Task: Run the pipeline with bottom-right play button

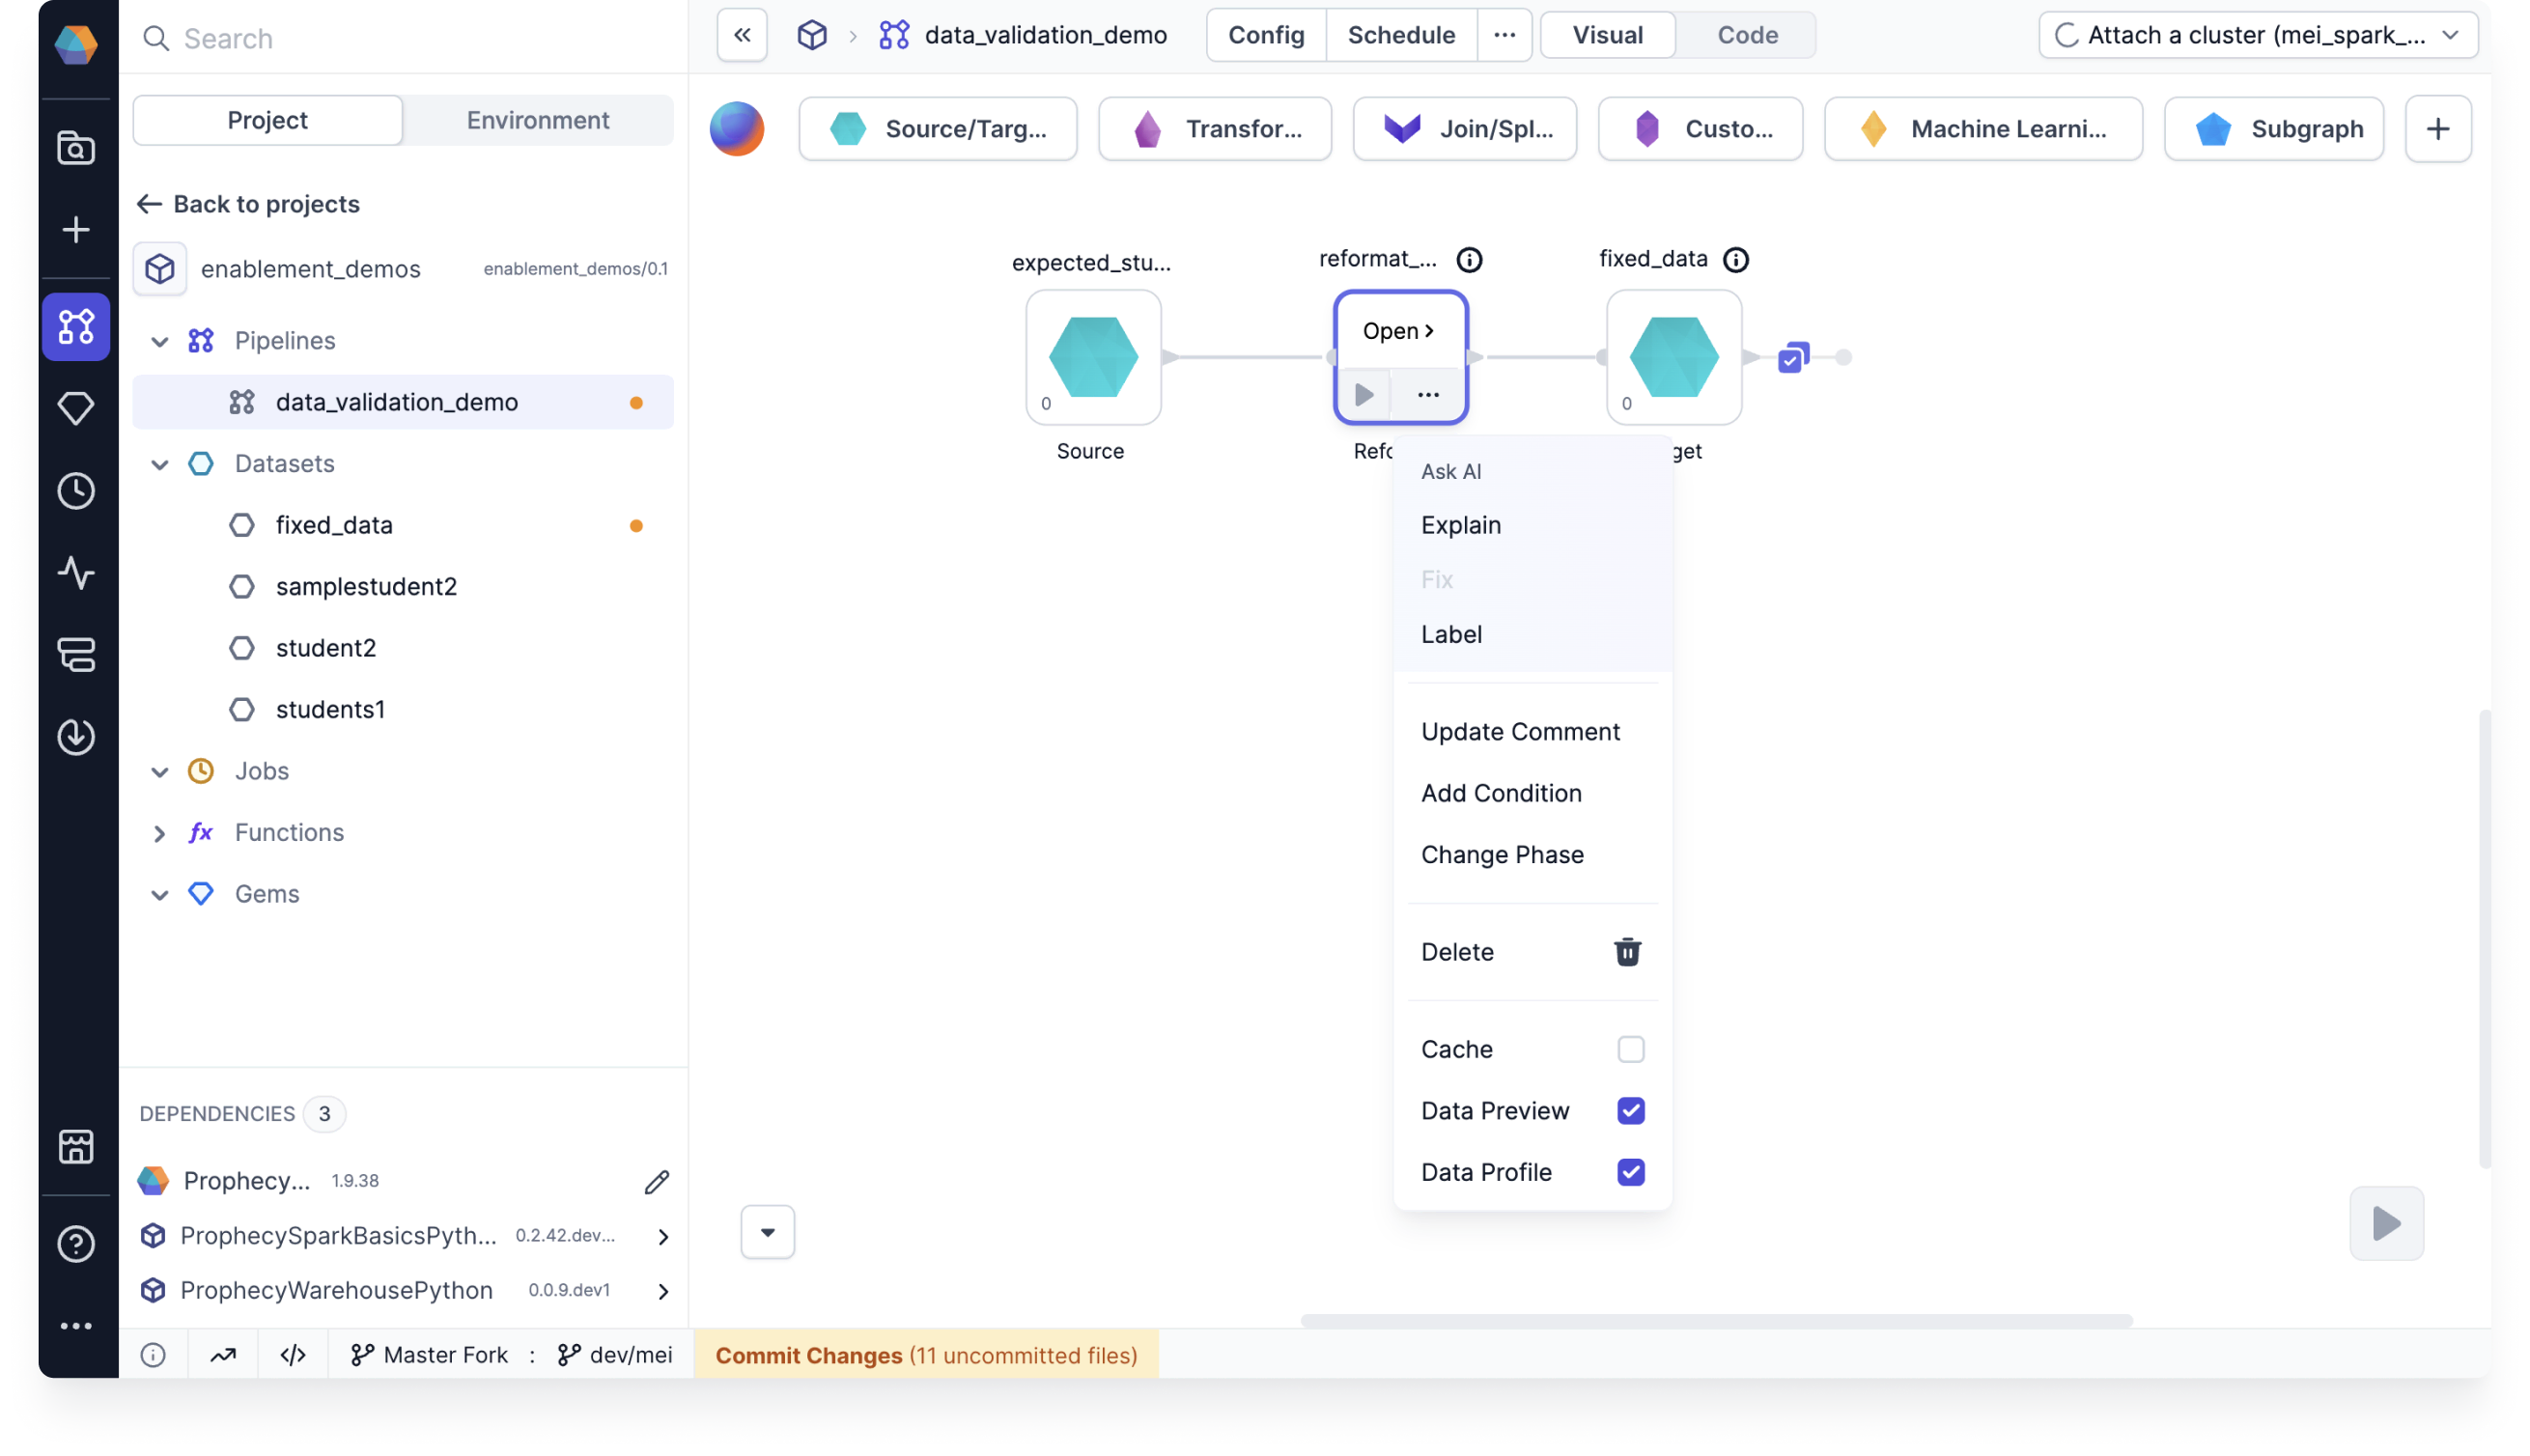Action: [x=2386, y=1223]
